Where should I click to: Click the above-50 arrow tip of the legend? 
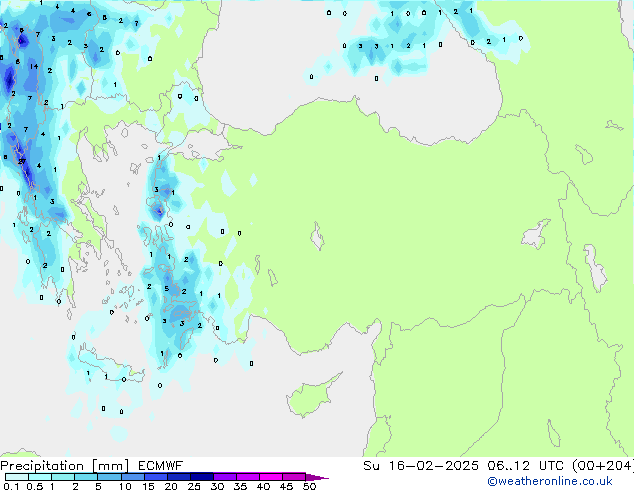tap(317, 477)
